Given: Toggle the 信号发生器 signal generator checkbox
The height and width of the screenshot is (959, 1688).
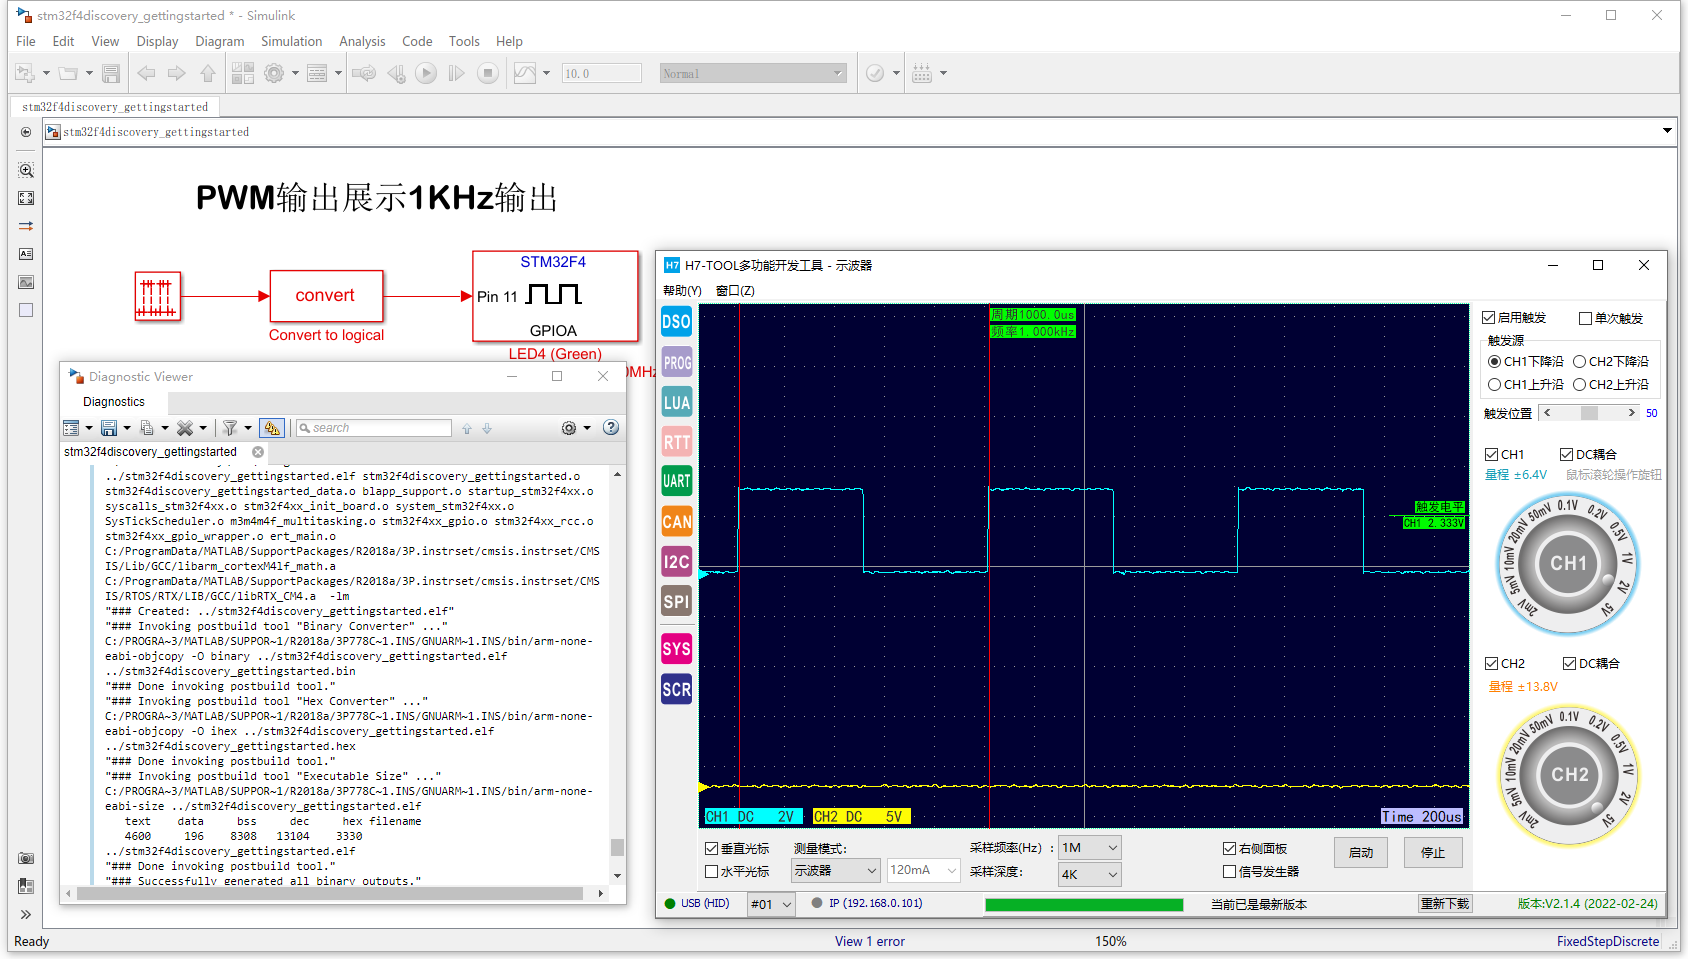Looking at the screenshot, I should tap(1229, 871).
